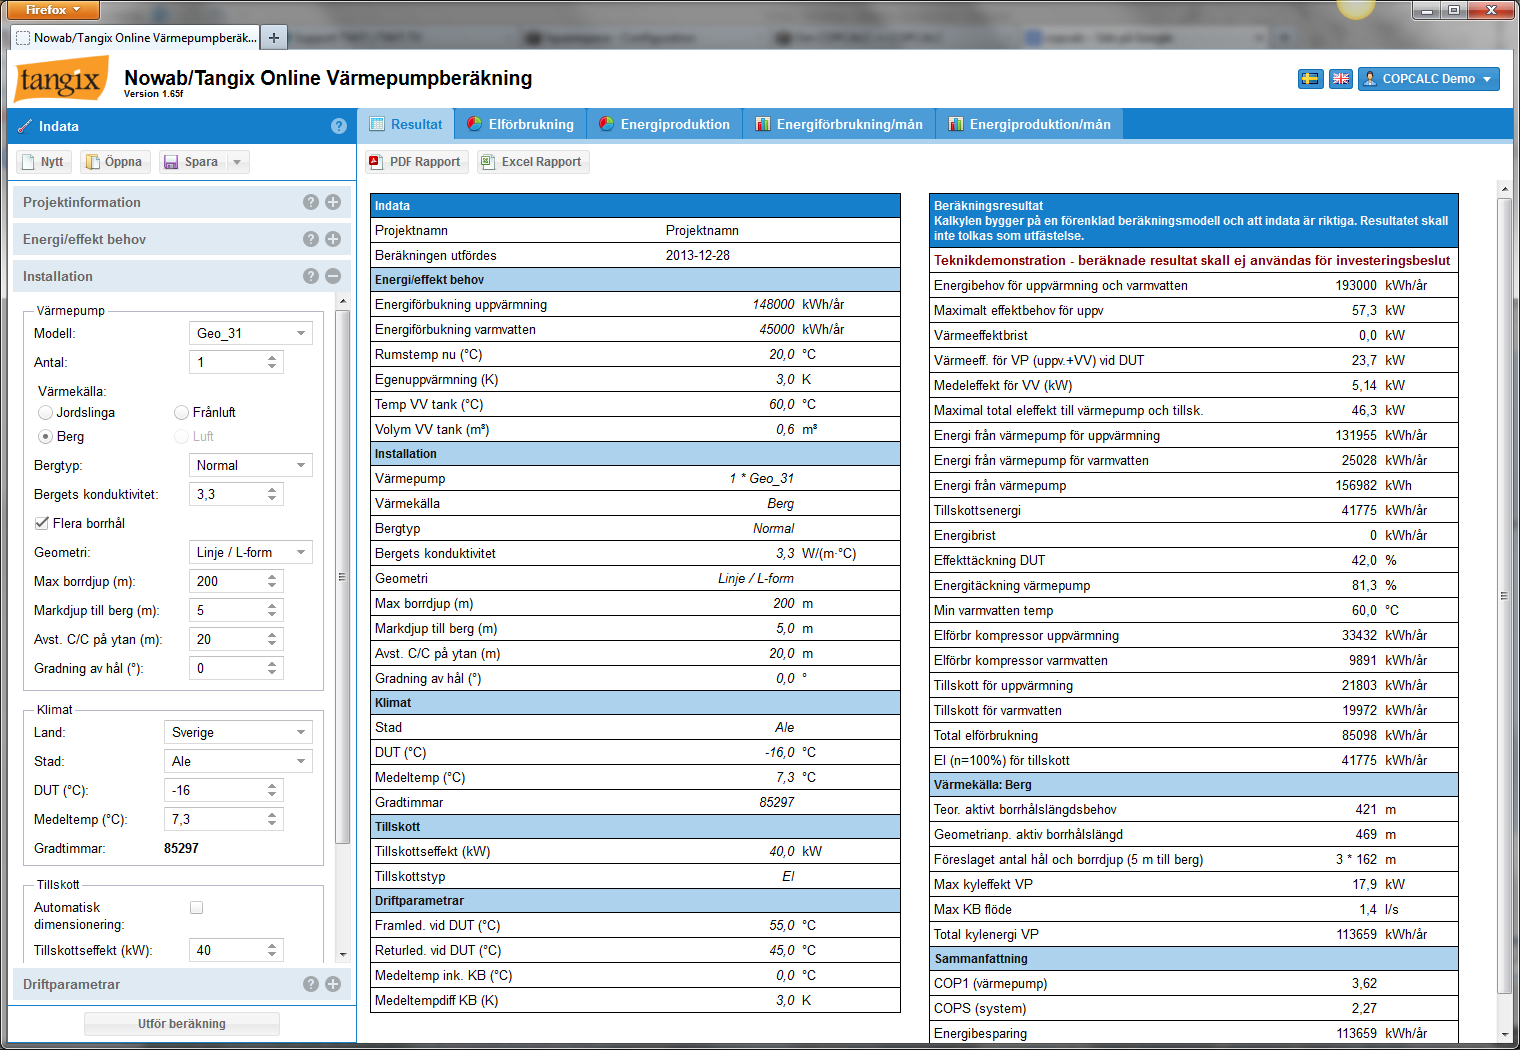The image size is (1520, 1050).
Task: Click the Tillskottseffekt (kW) stepper
Action: tap(272, 950)
